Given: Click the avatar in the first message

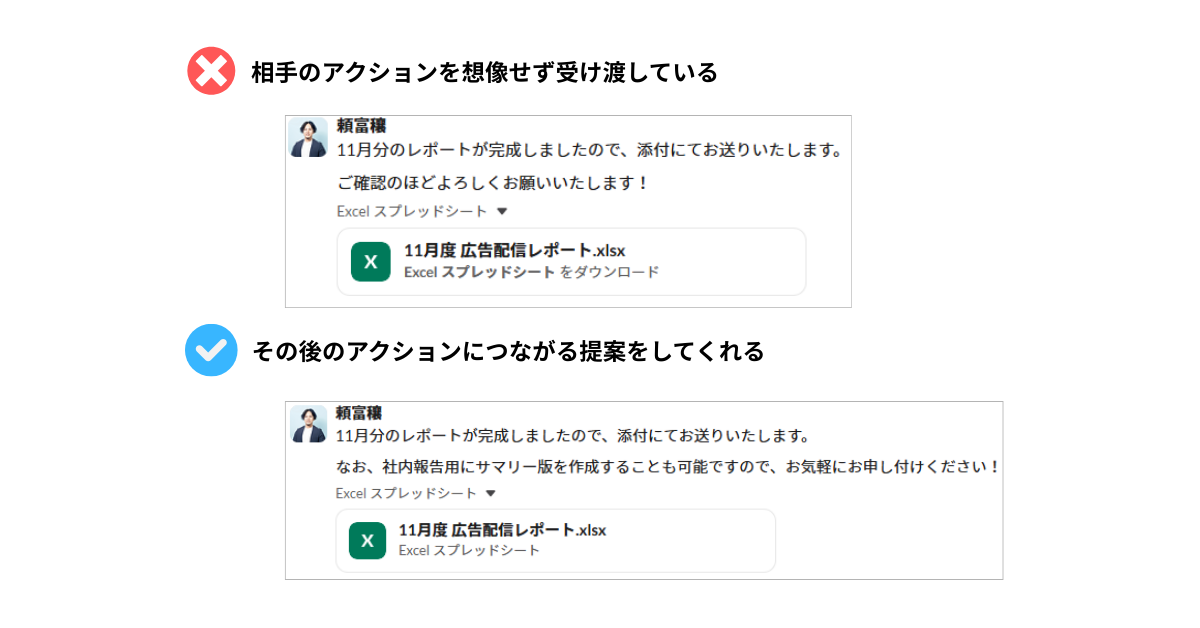Looking at the screenshot, I should [309, 137].
